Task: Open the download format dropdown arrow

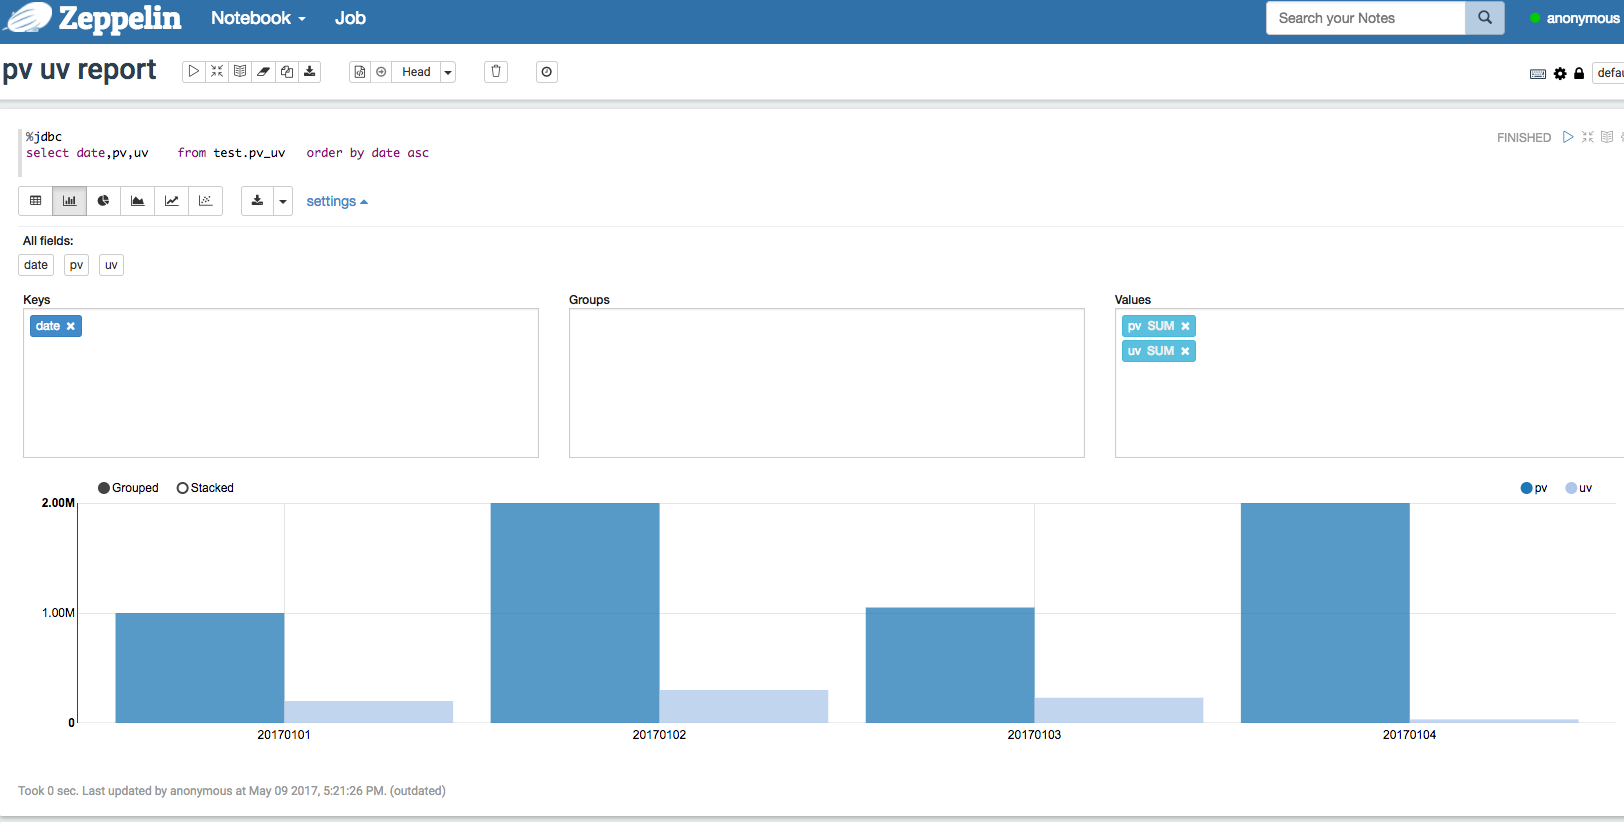Action: pos(283,201)
